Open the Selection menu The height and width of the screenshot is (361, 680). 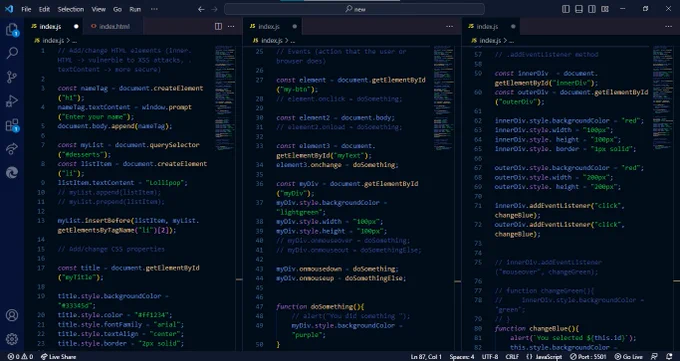click(x=71, y=9)
